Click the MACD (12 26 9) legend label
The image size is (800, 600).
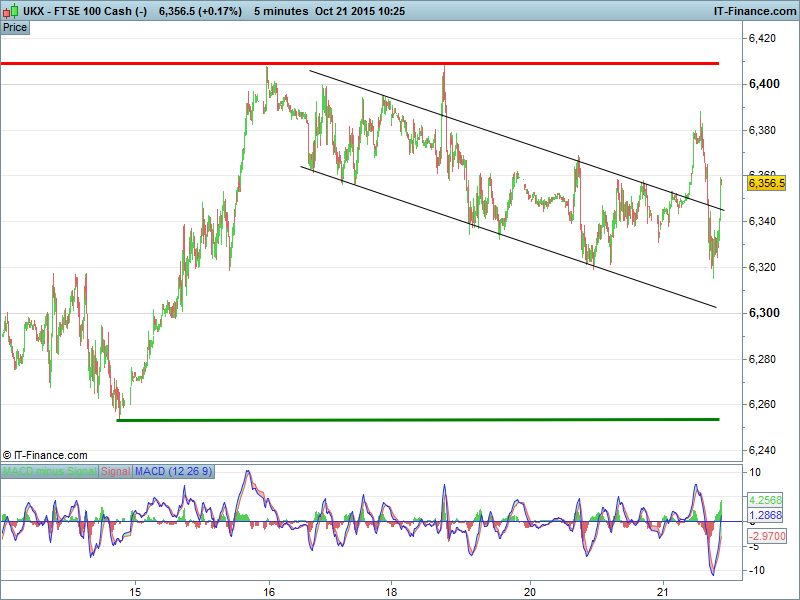point(176,471)
